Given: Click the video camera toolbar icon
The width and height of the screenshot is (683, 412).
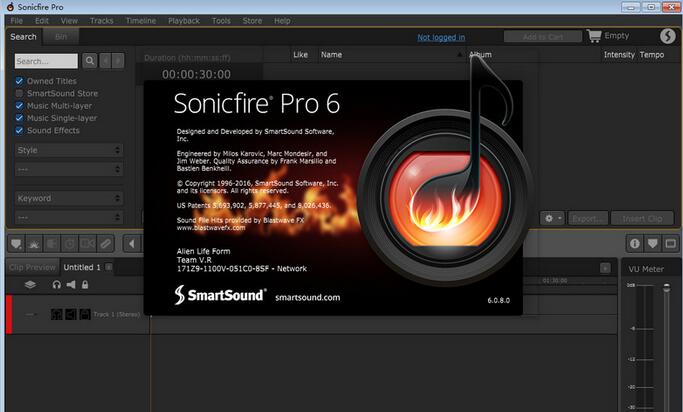Looking at the screenshot, I should coord(88,244).
